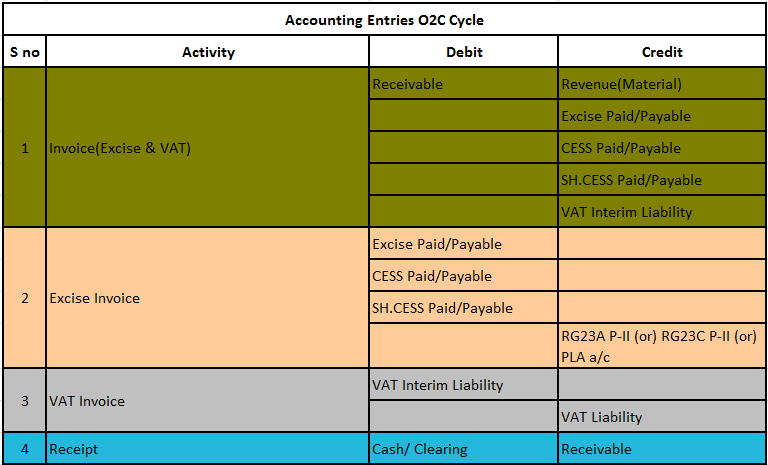Screen dimensions: 768x465
Task: Select "VAT Interim Liability" in the Debit column
Action: (x=463, y=384)
